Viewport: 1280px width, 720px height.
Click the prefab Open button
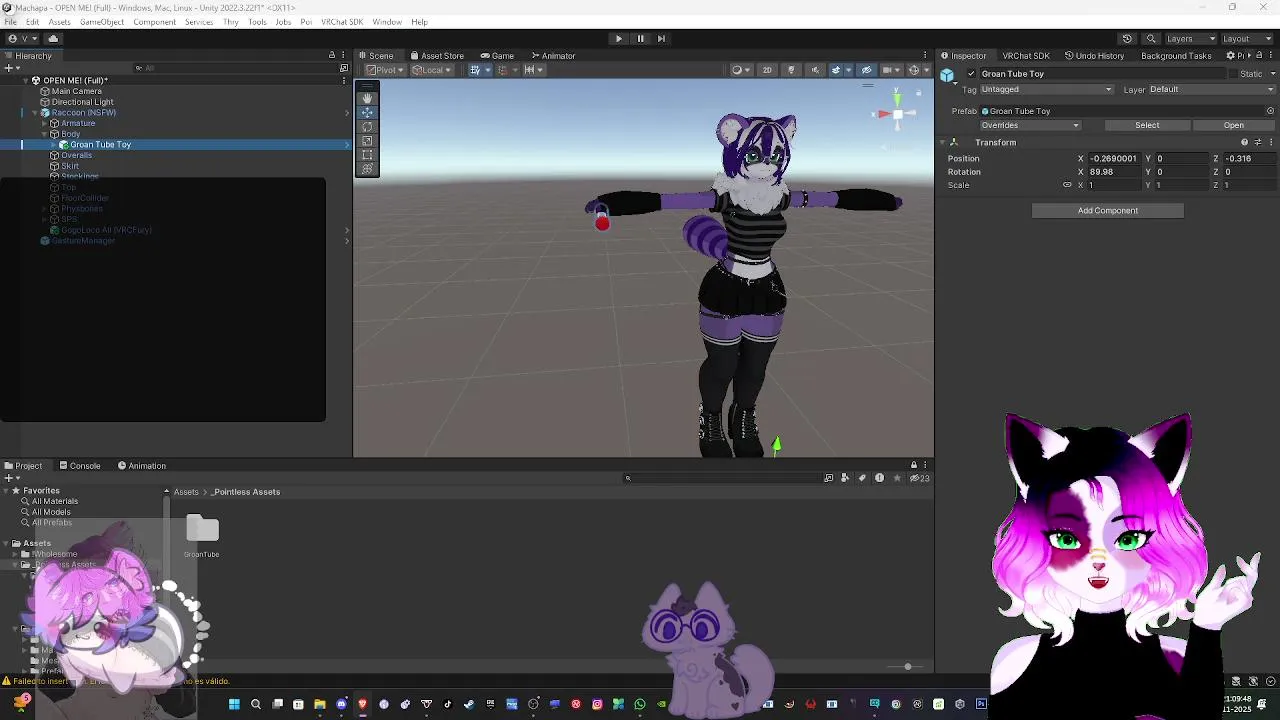point(1233,125)
